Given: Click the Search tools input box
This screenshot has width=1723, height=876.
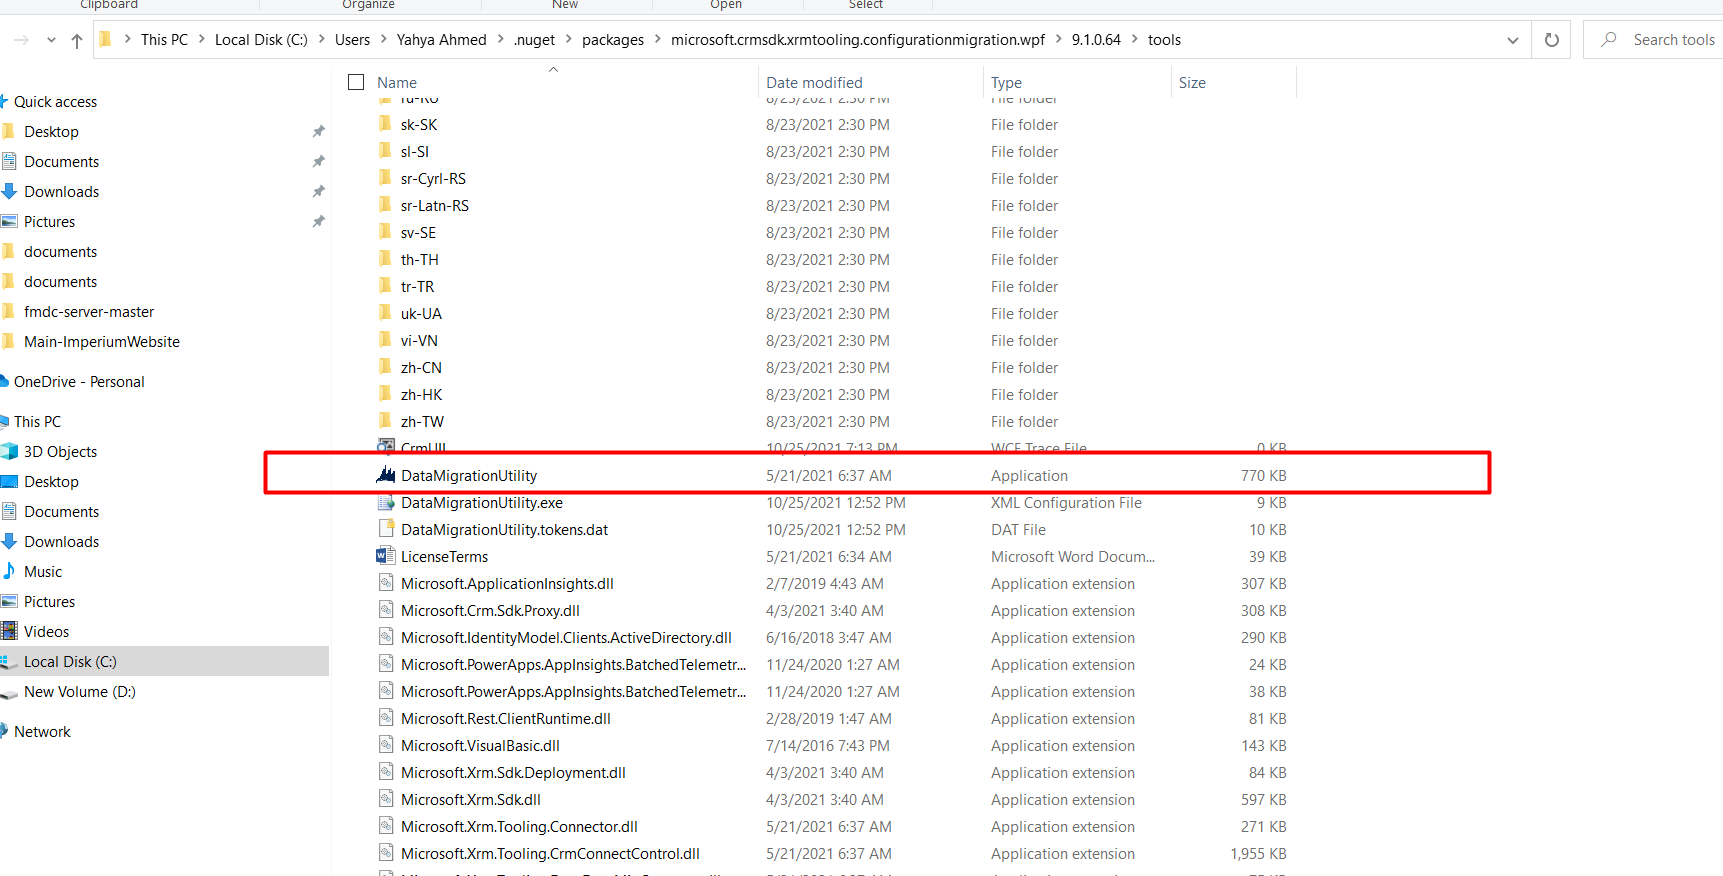Looking at the screenshot, I should coord(1672,40).
